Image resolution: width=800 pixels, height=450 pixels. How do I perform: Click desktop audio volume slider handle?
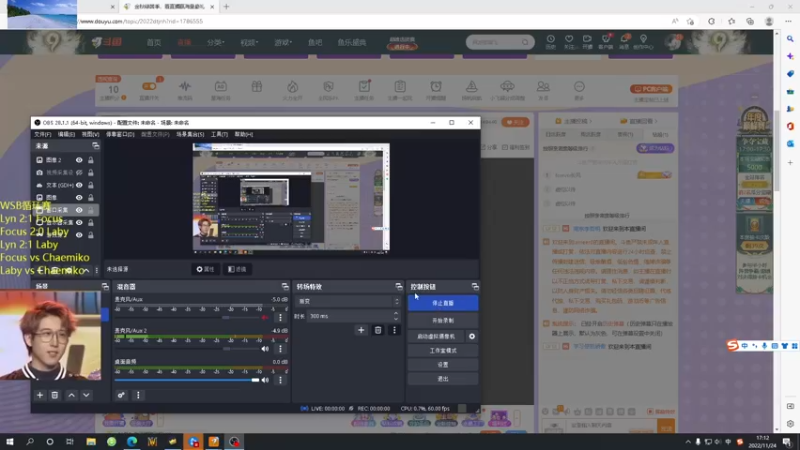(255, 380)
